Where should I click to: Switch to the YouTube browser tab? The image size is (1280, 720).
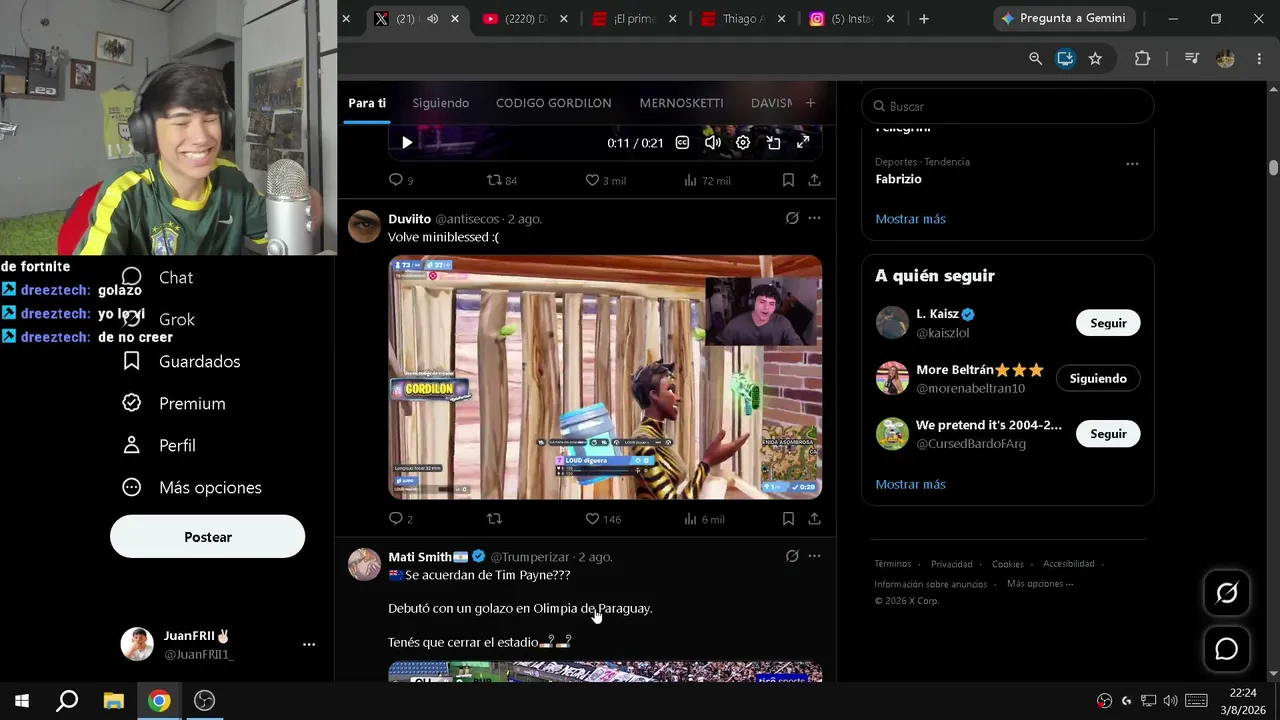click(x=525, y=19)
